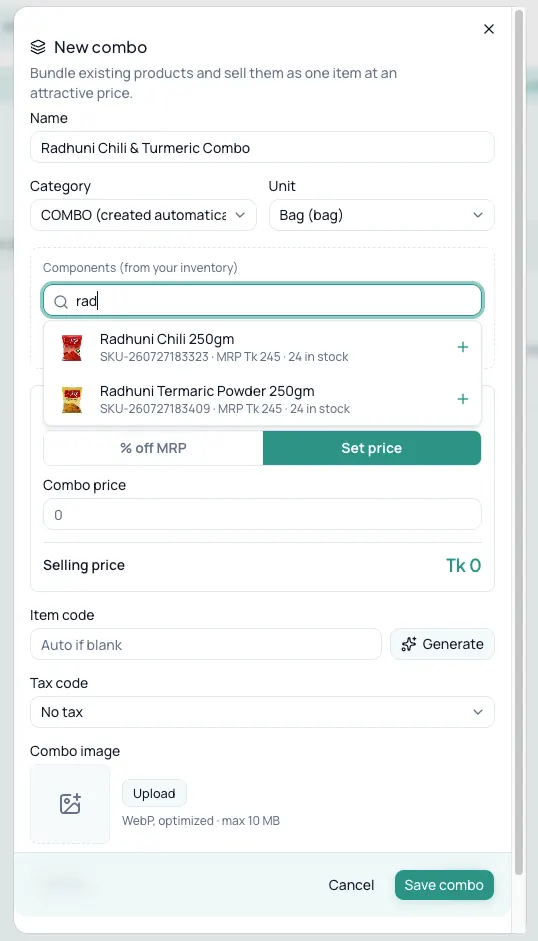Viewport: 538px width, 941px height.
Task: Close the New combo dialog
Action: coord(489,29)
